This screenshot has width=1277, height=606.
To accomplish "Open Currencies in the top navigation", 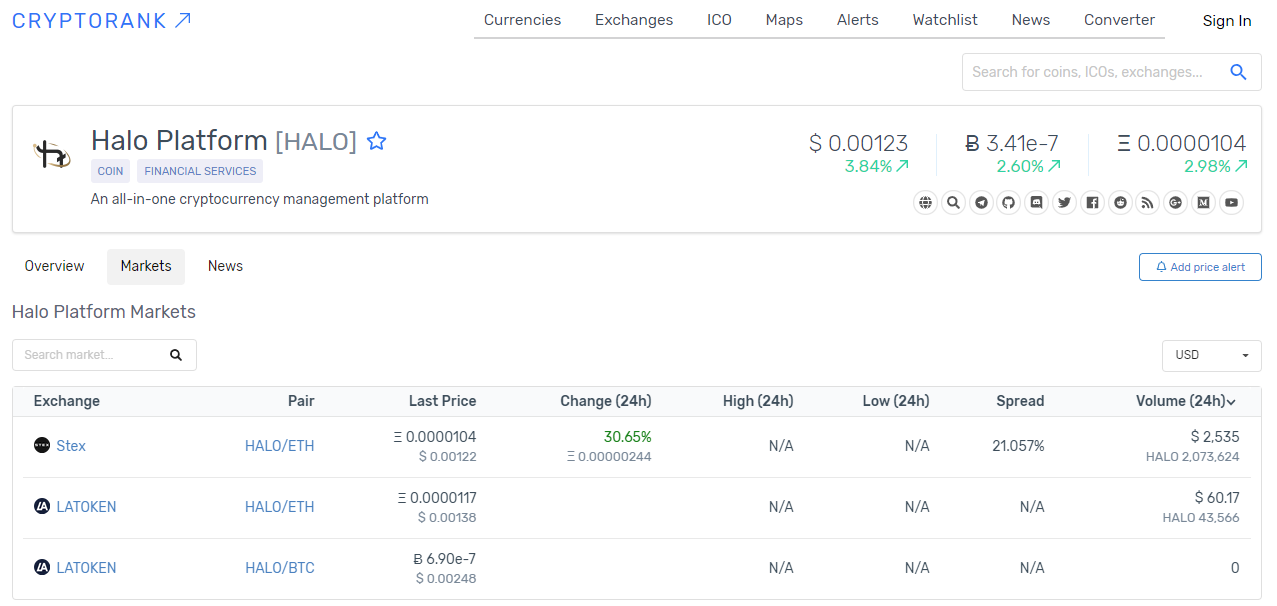I will 522,20.
